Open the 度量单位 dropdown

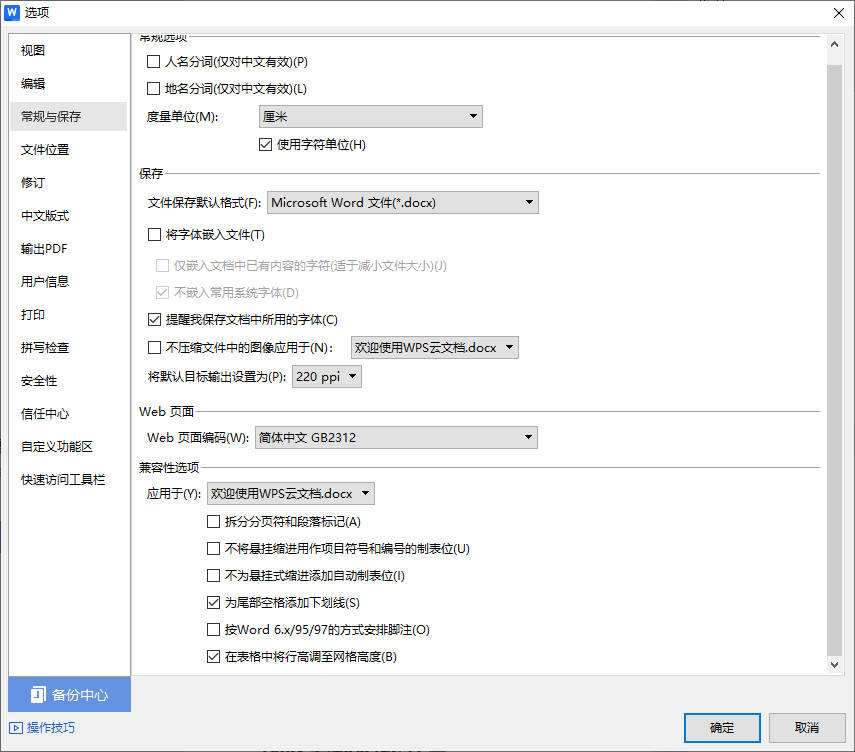[x=370, y=117]
